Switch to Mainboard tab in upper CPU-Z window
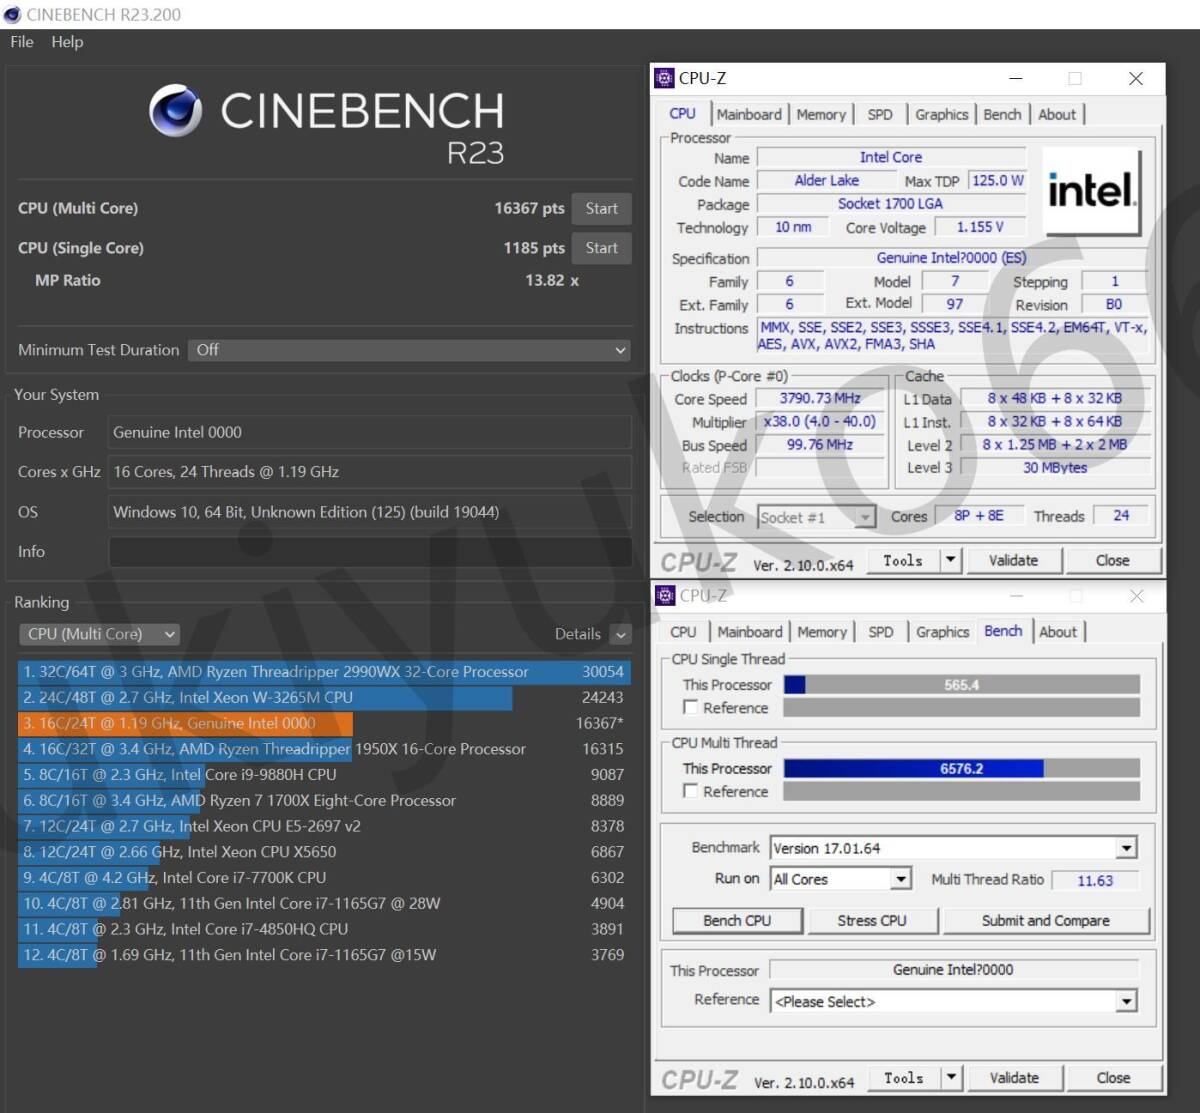Viewport: 1200px width, 1113px height. pyautogui.click(x=749, y=115)
